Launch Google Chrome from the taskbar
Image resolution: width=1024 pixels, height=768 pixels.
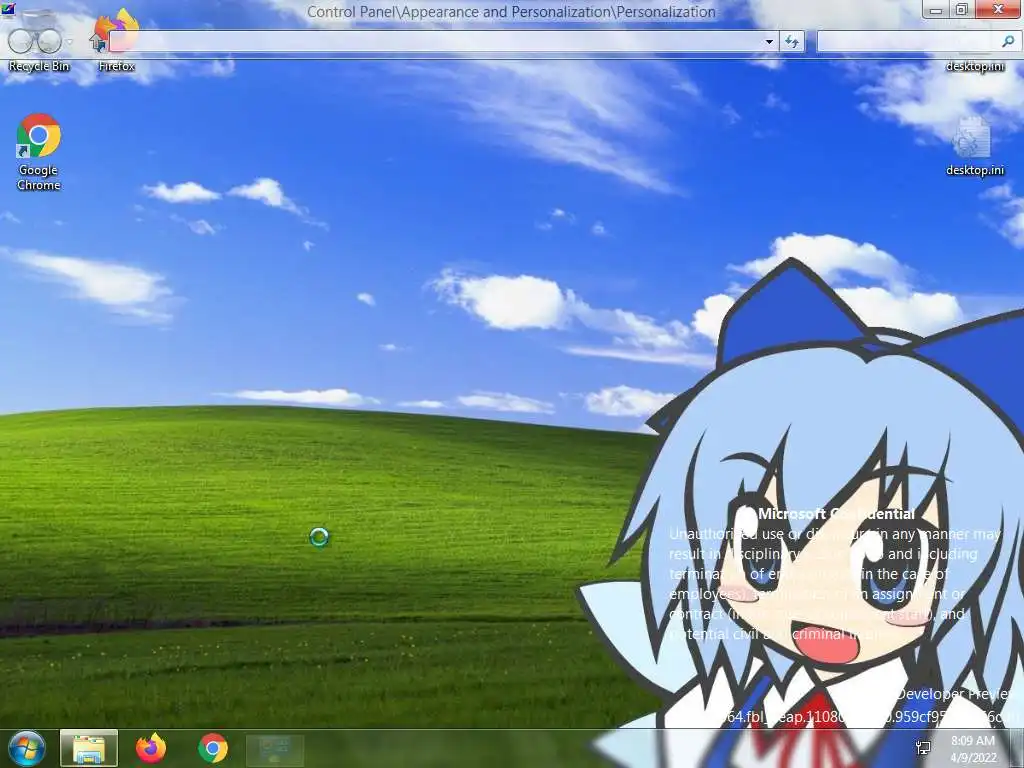click(213, 748)
